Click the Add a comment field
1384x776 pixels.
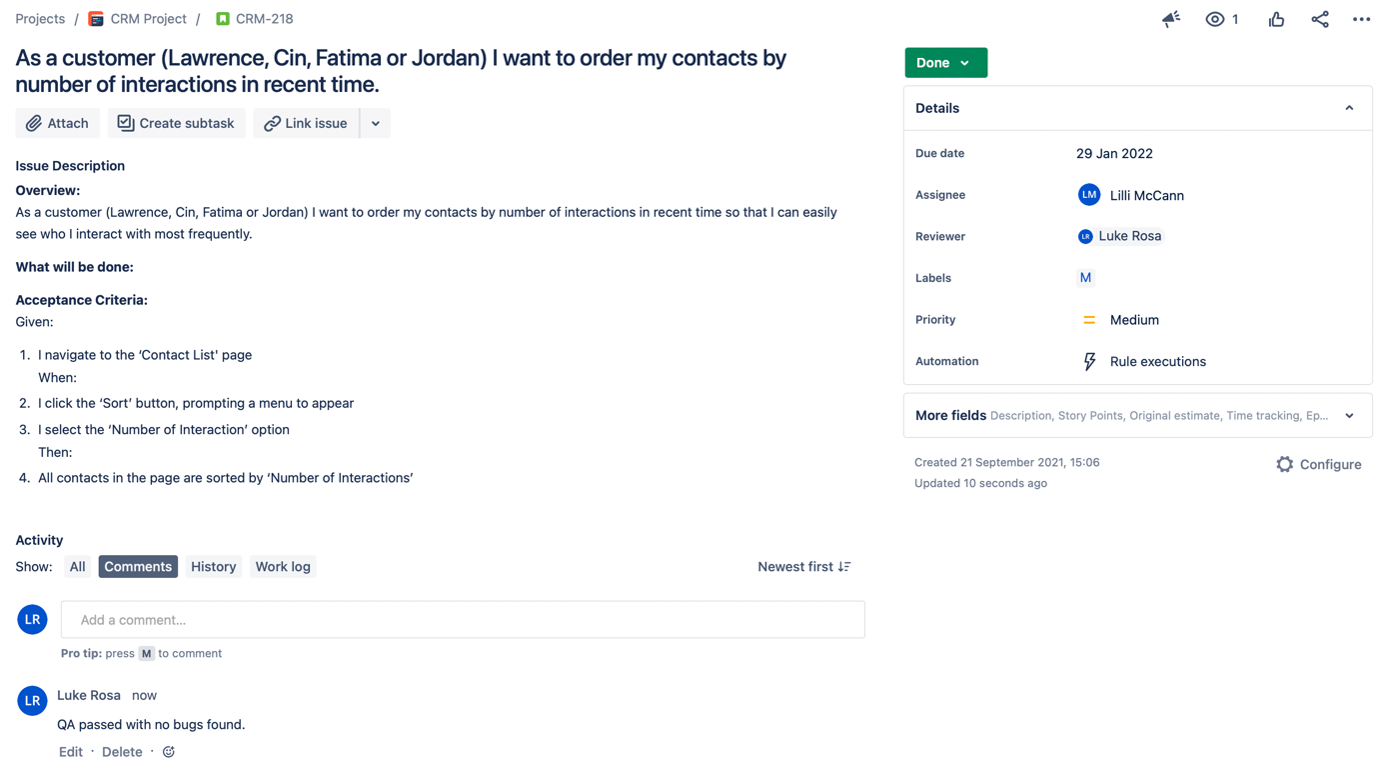coord(463,620)
